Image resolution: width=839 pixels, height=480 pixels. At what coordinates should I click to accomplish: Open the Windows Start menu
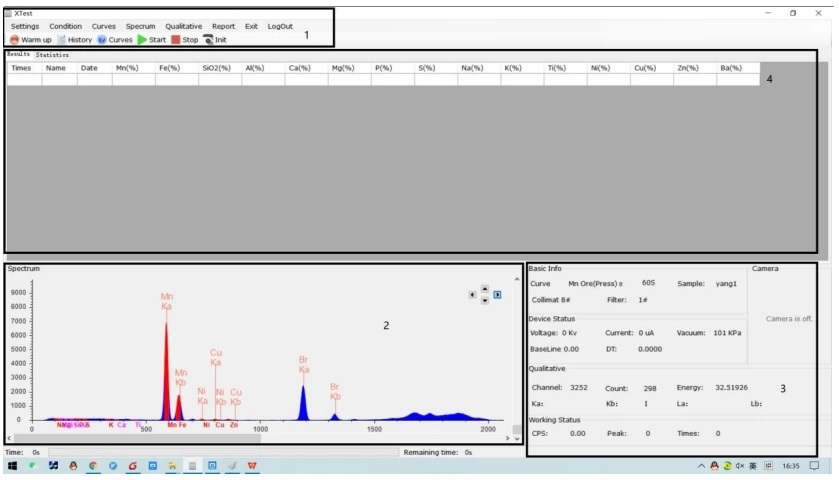pyautogui.click(x=11, y=466)
